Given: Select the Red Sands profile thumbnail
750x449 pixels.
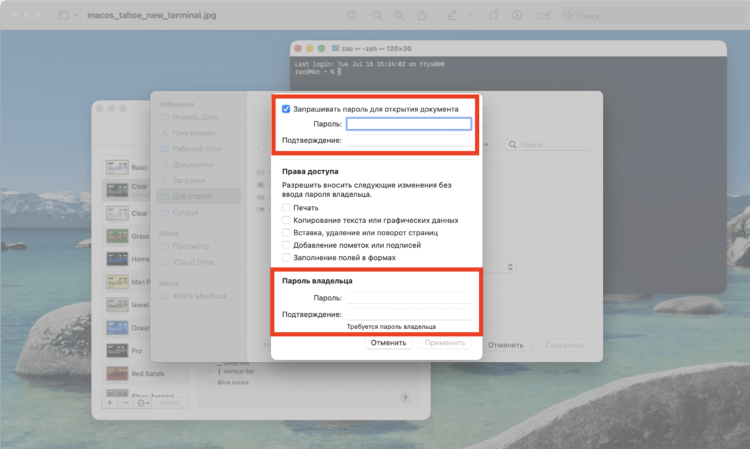Looking at the screenshot, I should (x=117, y=373).
